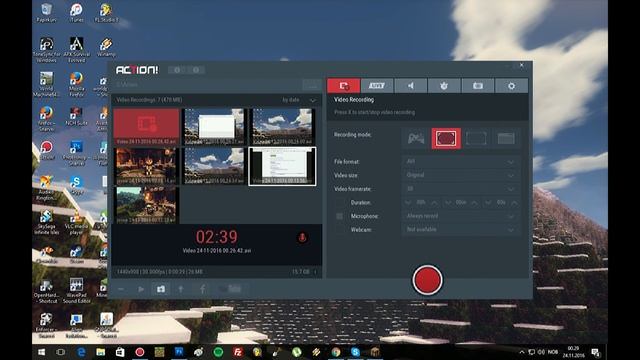Open File Explorer from the taskbar
640x360 pixels.
pyautogui.click(x=100, y=352)
